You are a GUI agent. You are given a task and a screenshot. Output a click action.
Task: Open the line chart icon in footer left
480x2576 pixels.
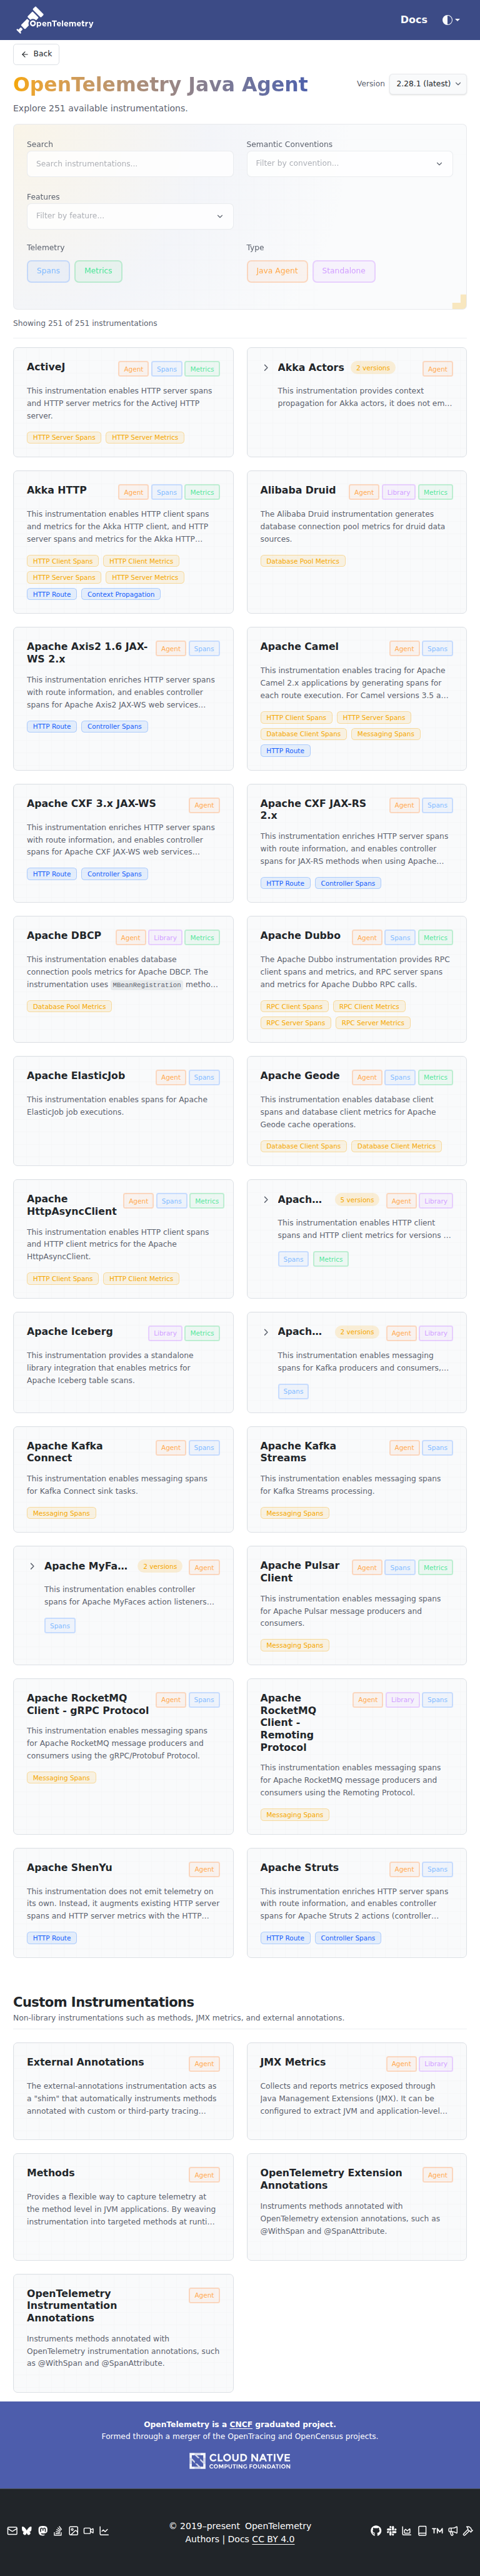(x=104, y=2531)
